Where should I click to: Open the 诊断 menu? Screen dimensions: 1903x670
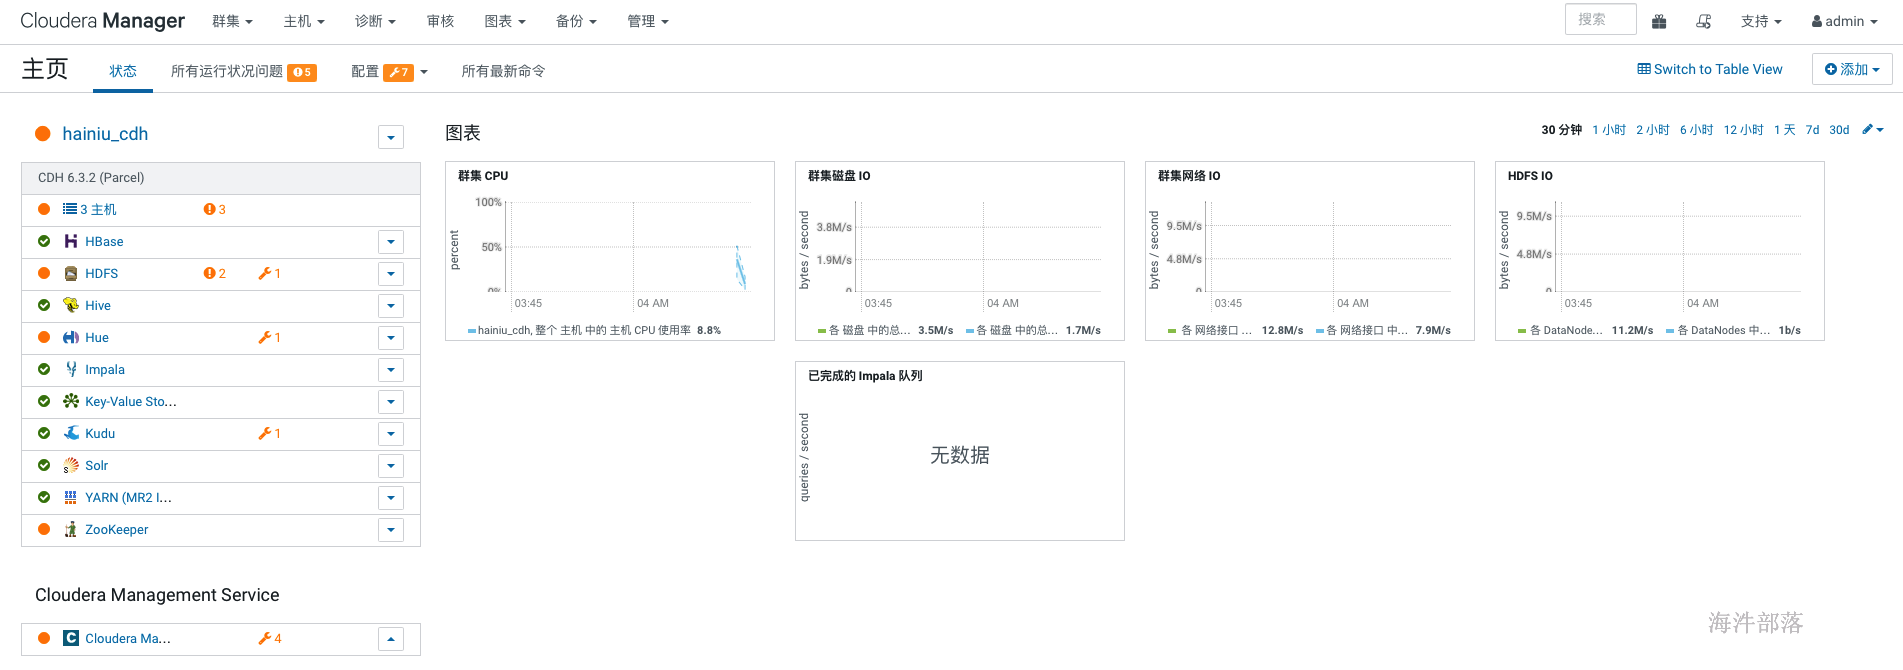pyautogui.click(x=375, y=21)
